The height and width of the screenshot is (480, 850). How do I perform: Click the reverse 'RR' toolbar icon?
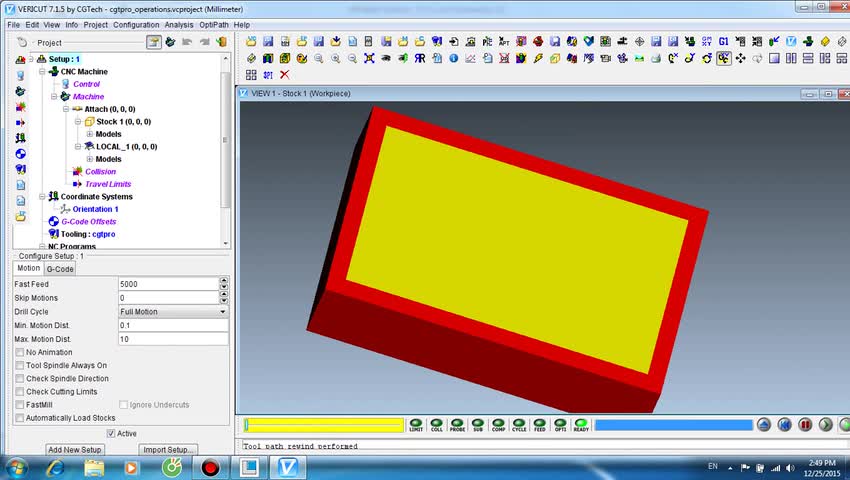[420, 58]
